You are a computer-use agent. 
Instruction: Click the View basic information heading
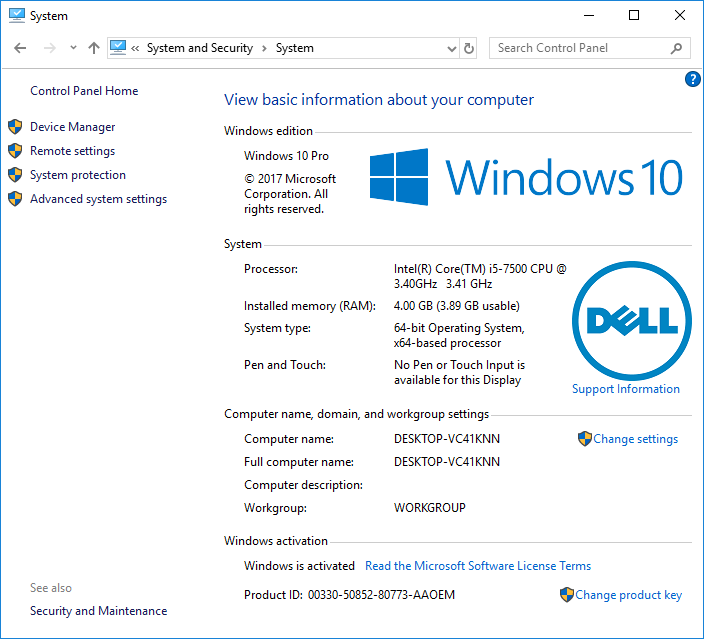(379, 100)
